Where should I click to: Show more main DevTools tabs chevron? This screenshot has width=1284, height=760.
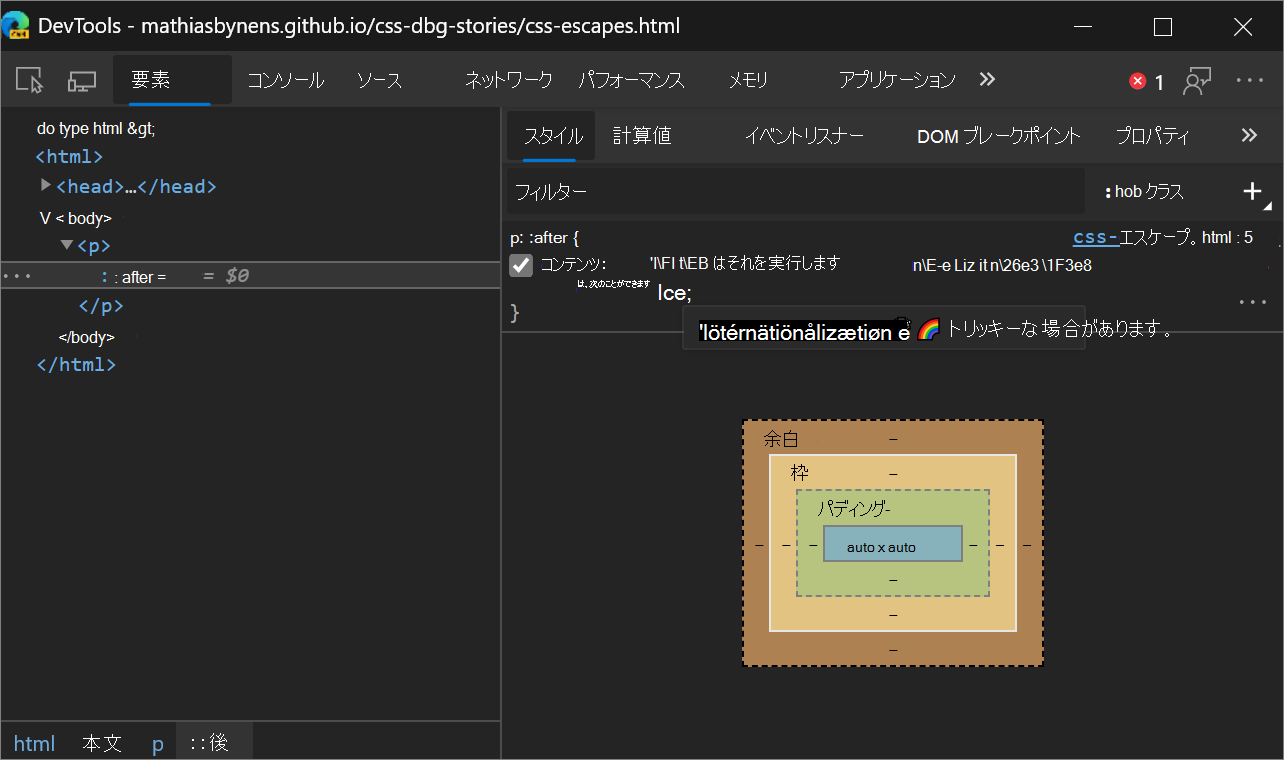point(987,80)
